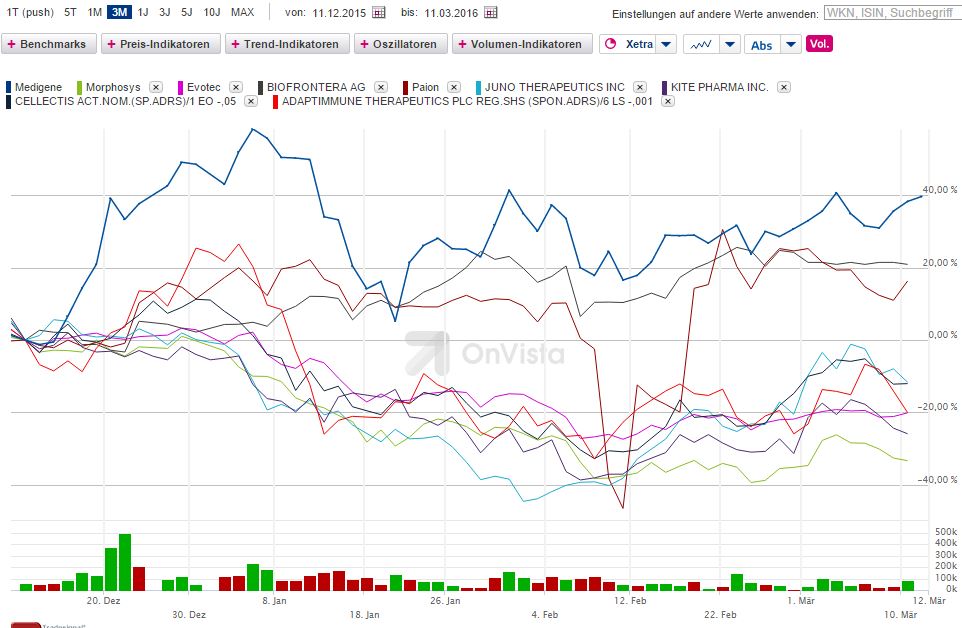The width and height of the screenshot is (962, 628).
Task: Remove Morphosys from the comparison
Action: 156,87
